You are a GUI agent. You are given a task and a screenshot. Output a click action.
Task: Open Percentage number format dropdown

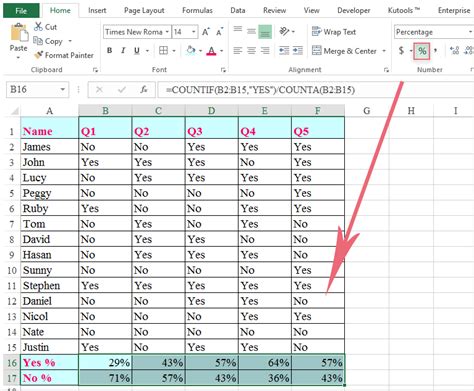click(x=470, y=32)
